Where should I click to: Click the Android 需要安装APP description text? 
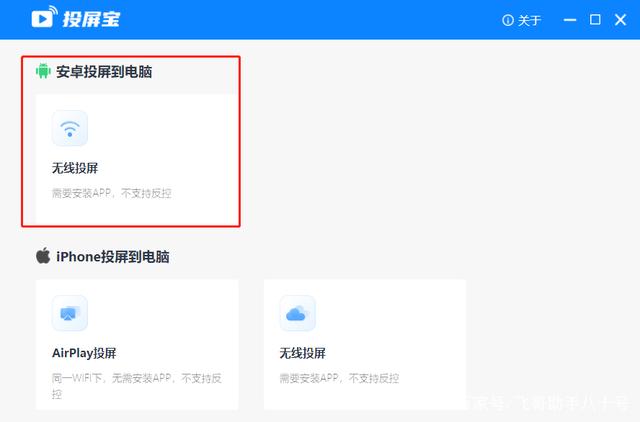pos(111,193)
